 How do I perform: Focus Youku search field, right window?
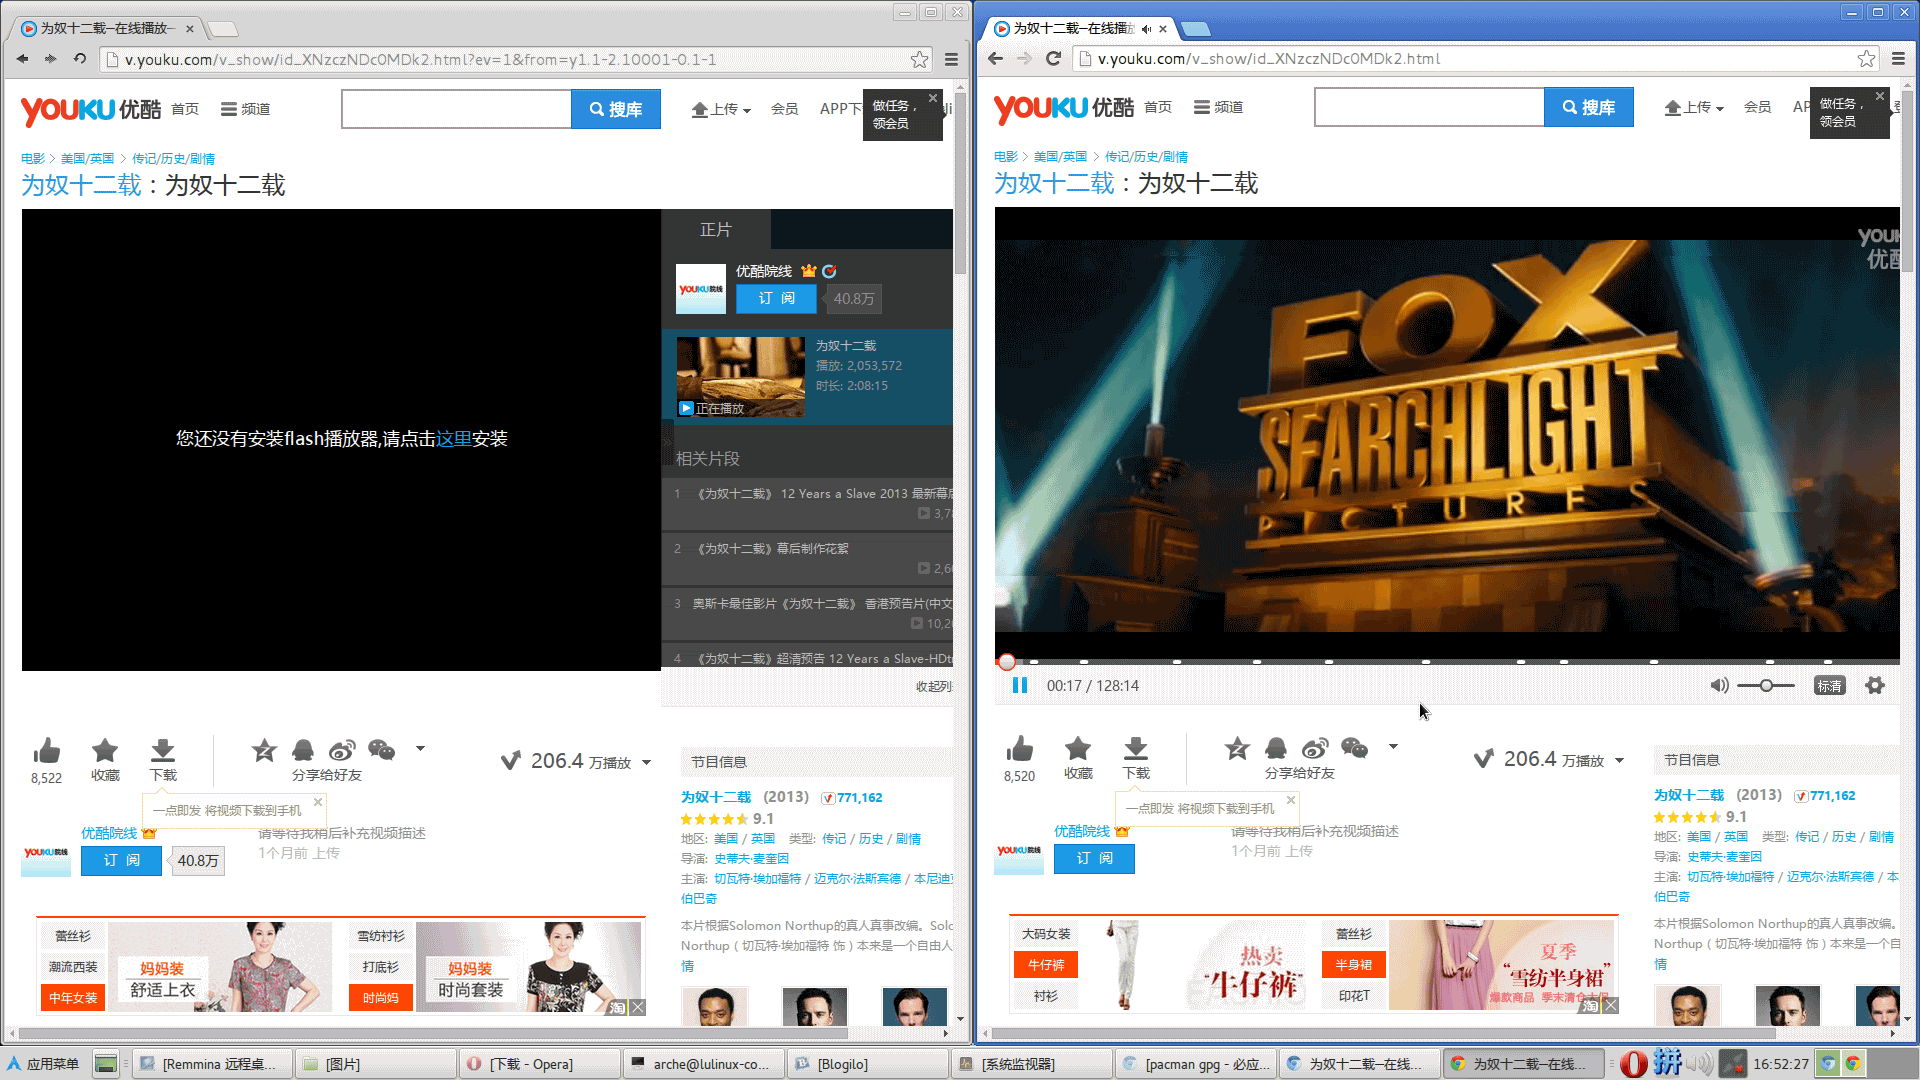pos(1429,107)
